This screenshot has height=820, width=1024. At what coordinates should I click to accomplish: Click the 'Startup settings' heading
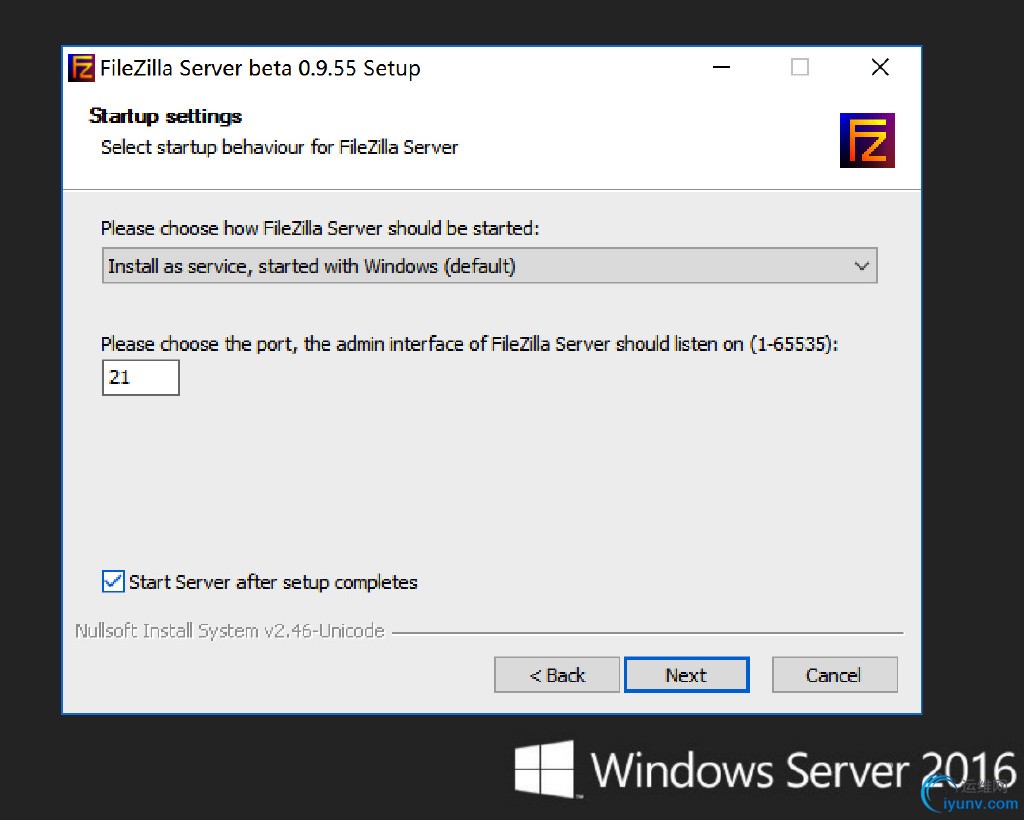tap(165, 116)
